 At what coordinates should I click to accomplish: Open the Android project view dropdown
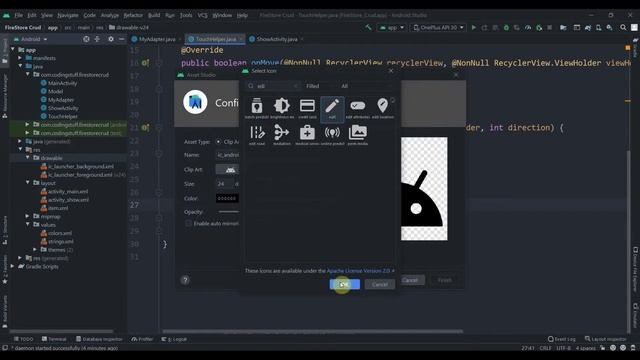tap(31, 39)
